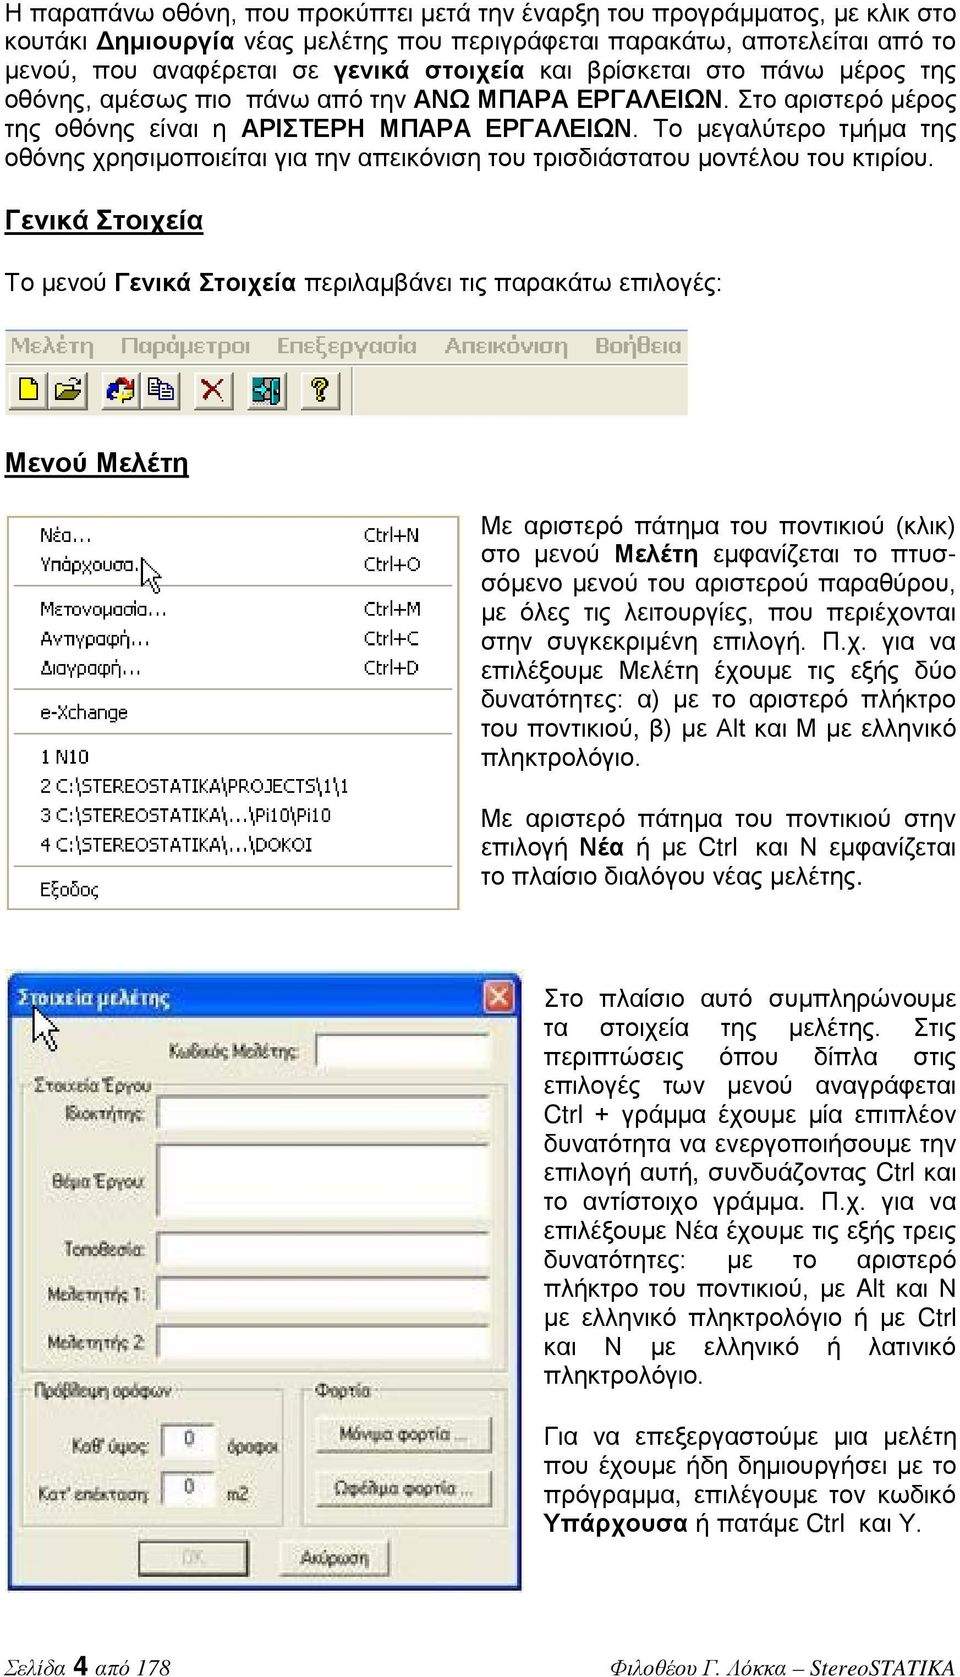Click the Ιδιοκτήτης input field
The width and height of the screenshot is (960, 1677).
(325, 1113)
